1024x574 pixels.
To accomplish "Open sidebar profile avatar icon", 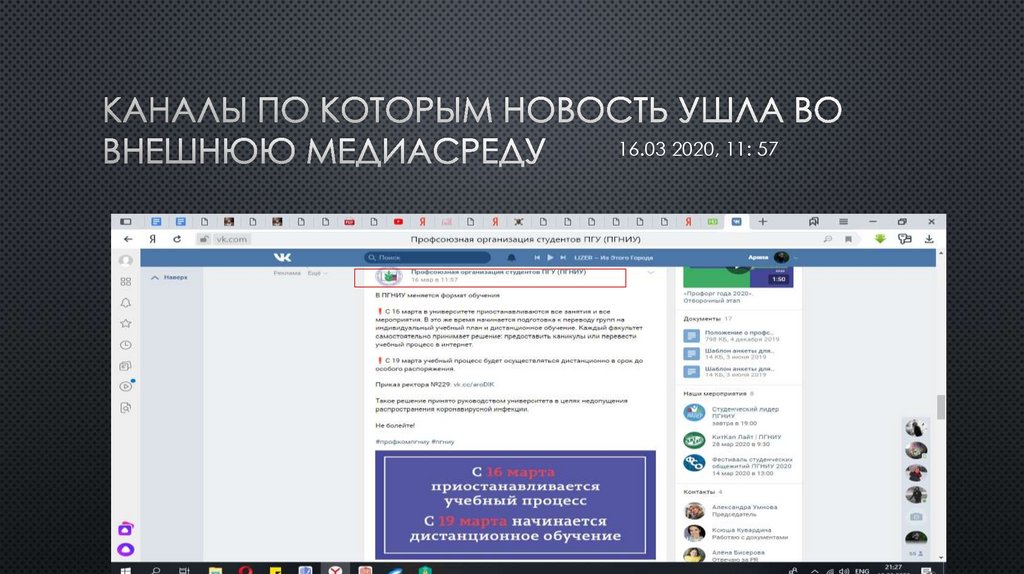I will [x=125, y=261].
